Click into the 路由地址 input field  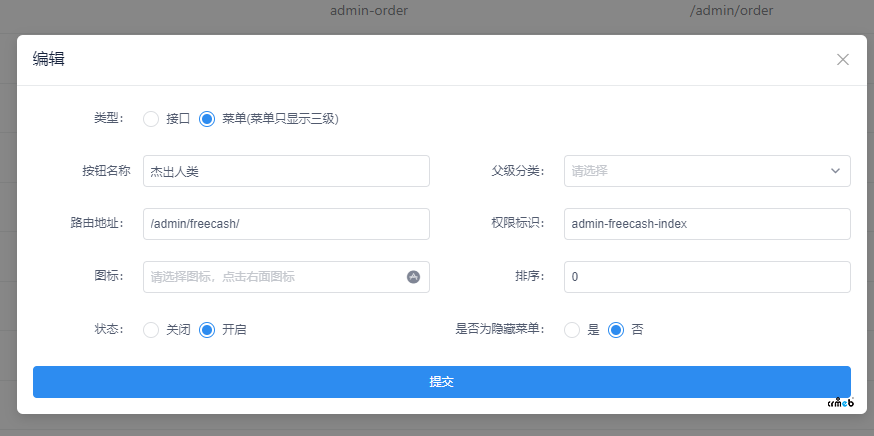pos(287,224)
